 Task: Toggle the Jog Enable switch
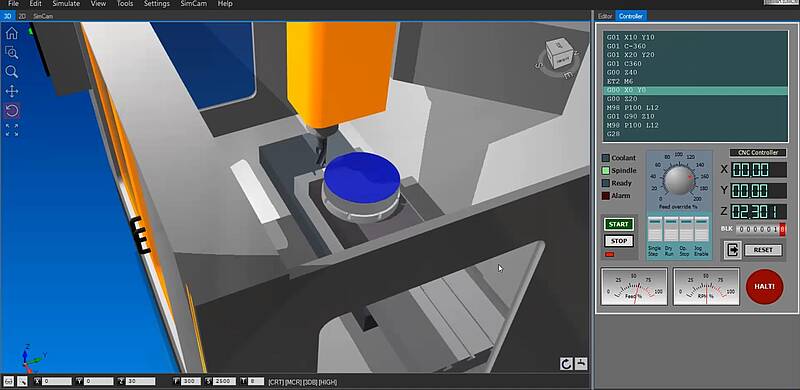[702, 229]
